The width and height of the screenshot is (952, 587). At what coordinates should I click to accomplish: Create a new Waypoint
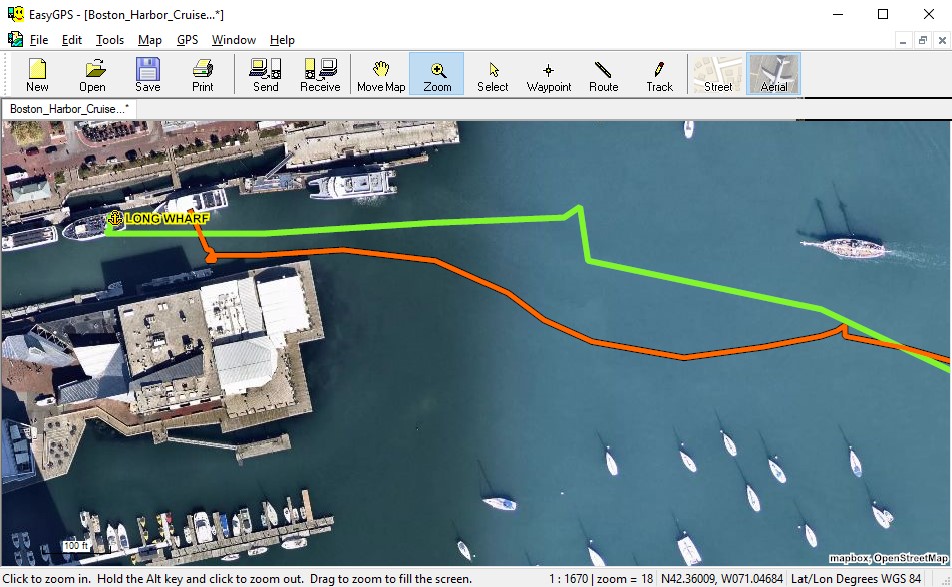tap(548, 73)
